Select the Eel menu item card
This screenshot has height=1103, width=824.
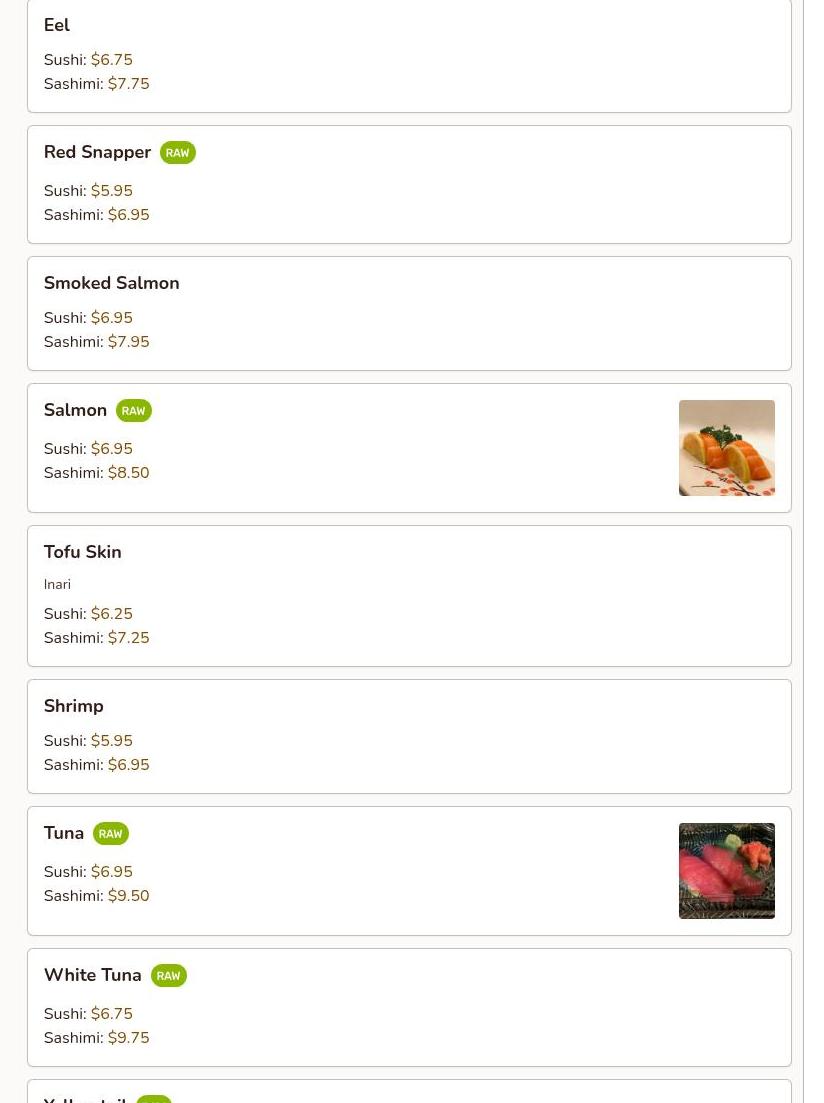click(x=410, y=55)
